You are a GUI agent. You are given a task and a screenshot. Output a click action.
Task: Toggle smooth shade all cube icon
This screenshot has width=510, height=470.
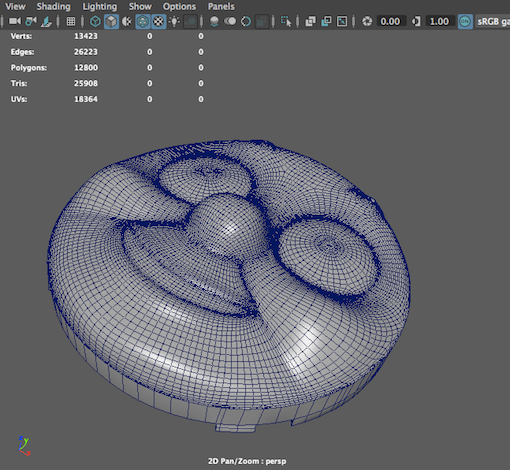click(x=111, y=22)
